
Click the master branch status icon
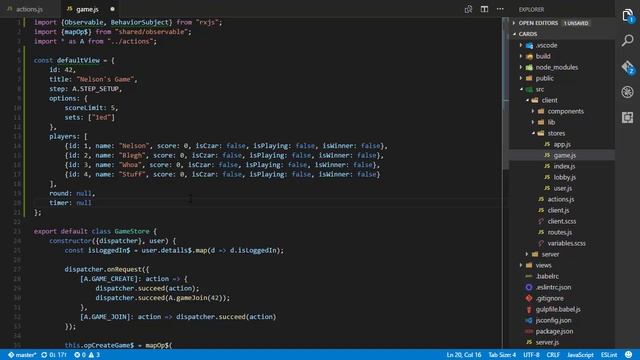(22, 355)
